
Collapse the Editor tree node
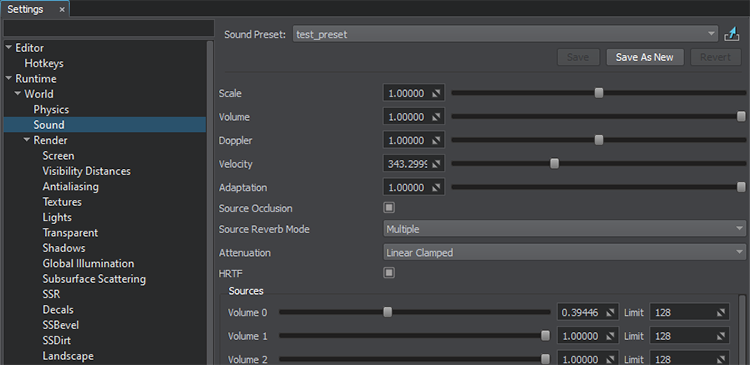9,47
